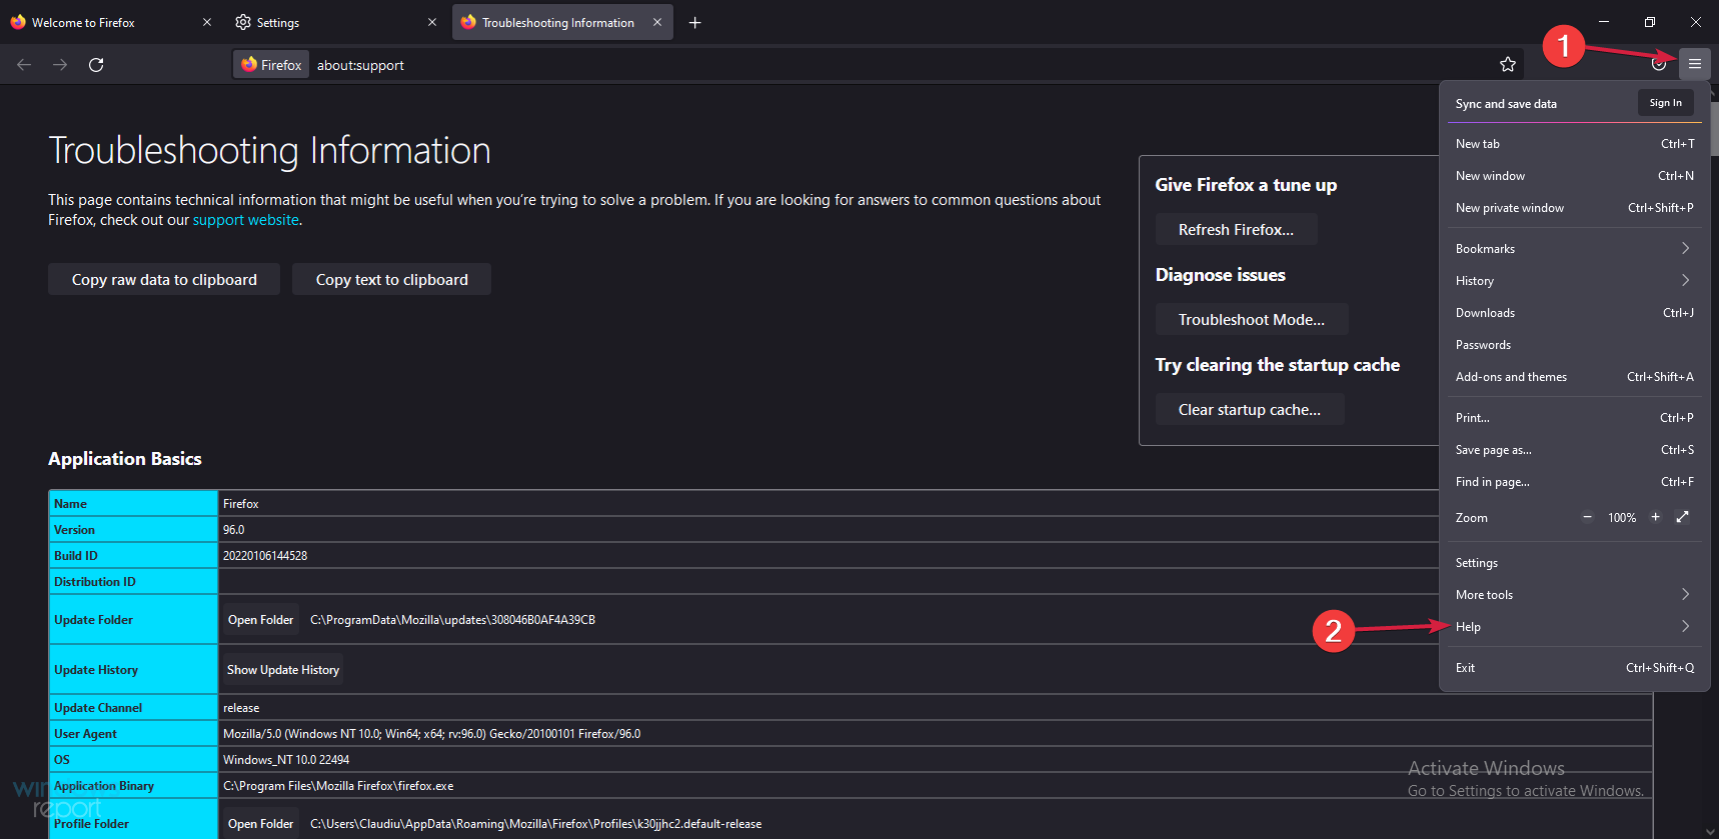Click Copy raw data to clipboard

164,280
